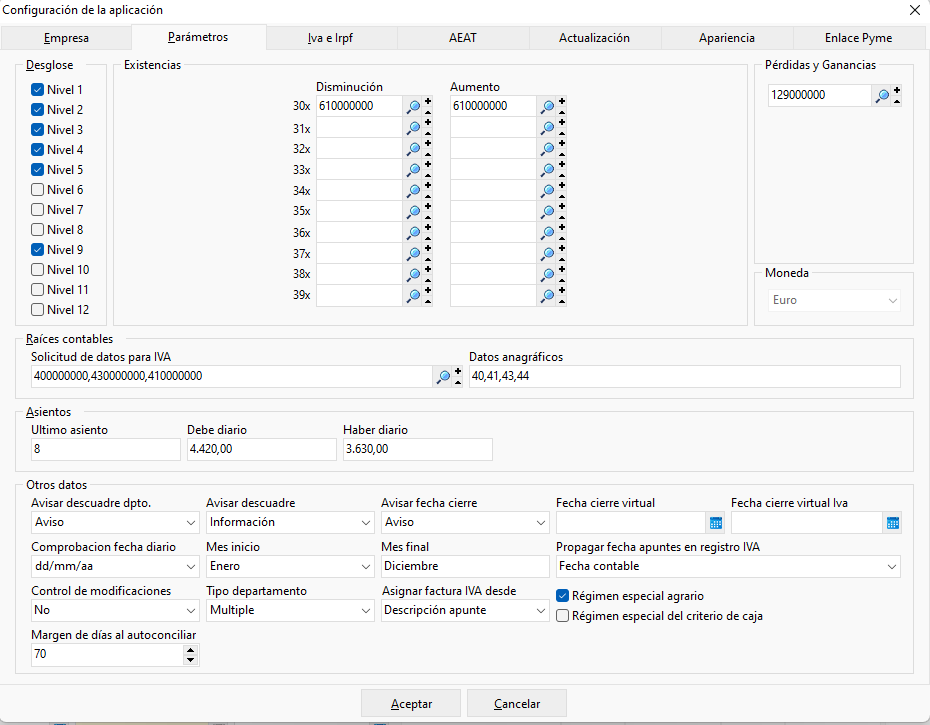Click the magnifier next to Pérdidas y Ganancias
Screen dimensions: 930x725
tap(883, 96)
